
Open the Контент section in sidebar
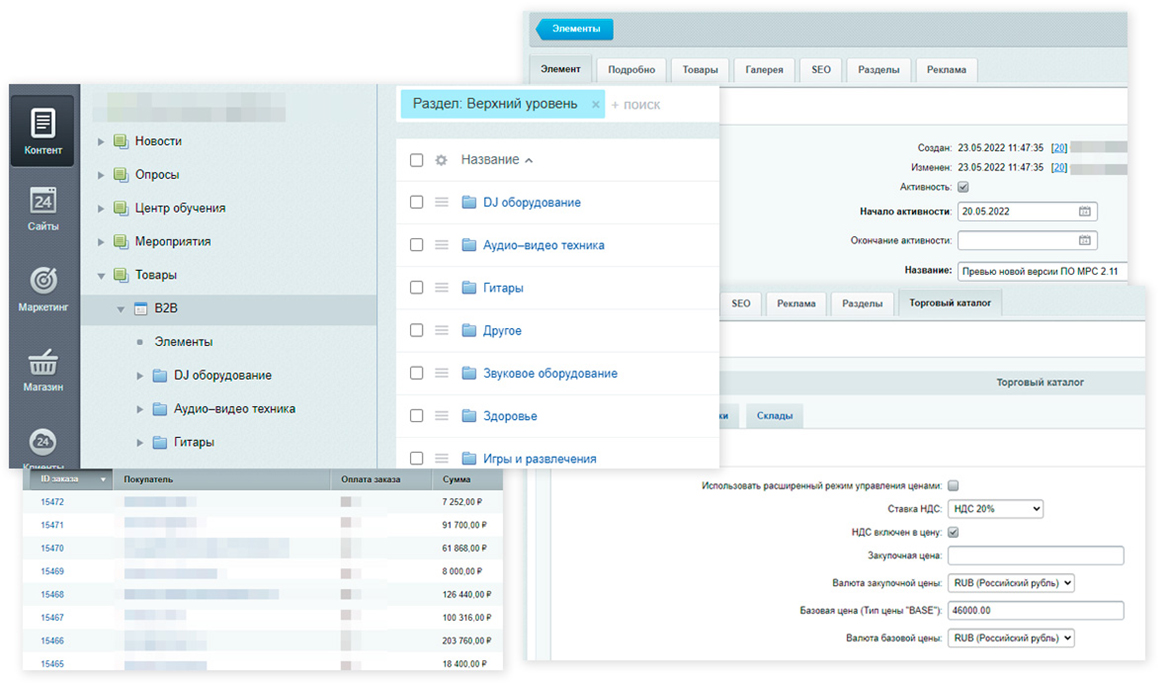(43, 131)
